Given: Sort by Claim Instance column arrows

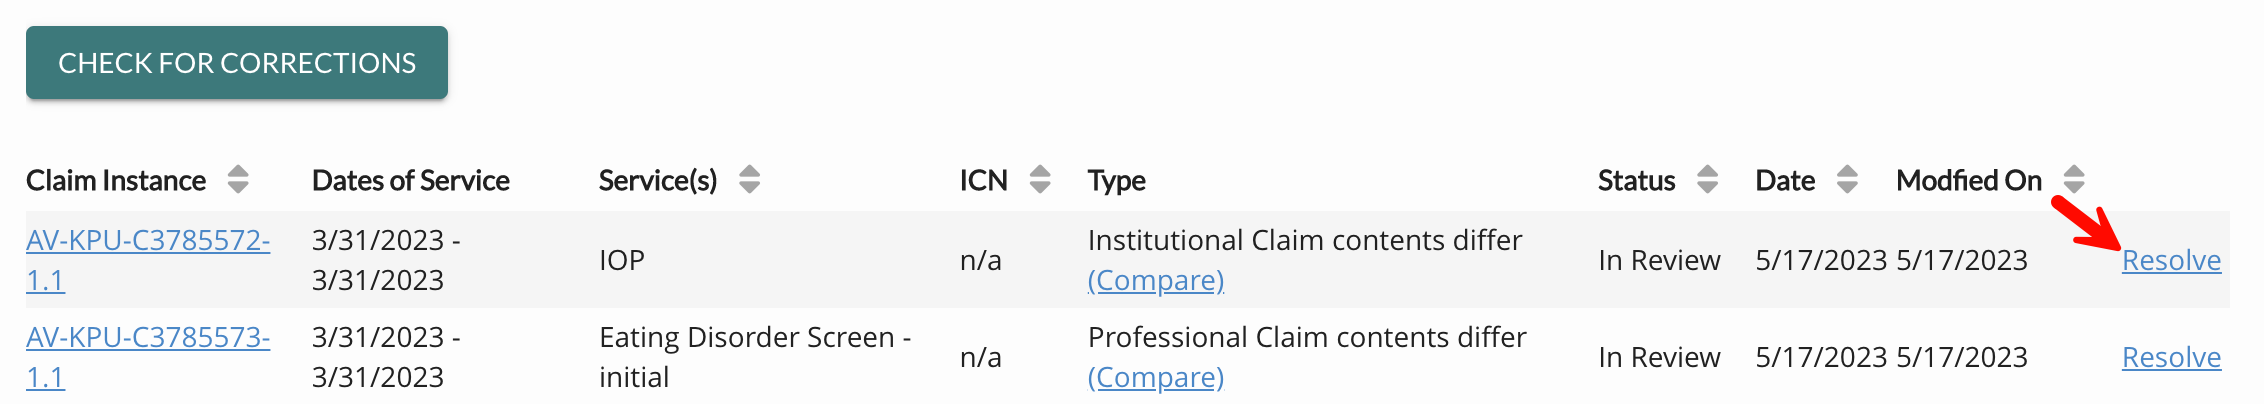Looking at the screenshot, I should [x=238, y=180].
